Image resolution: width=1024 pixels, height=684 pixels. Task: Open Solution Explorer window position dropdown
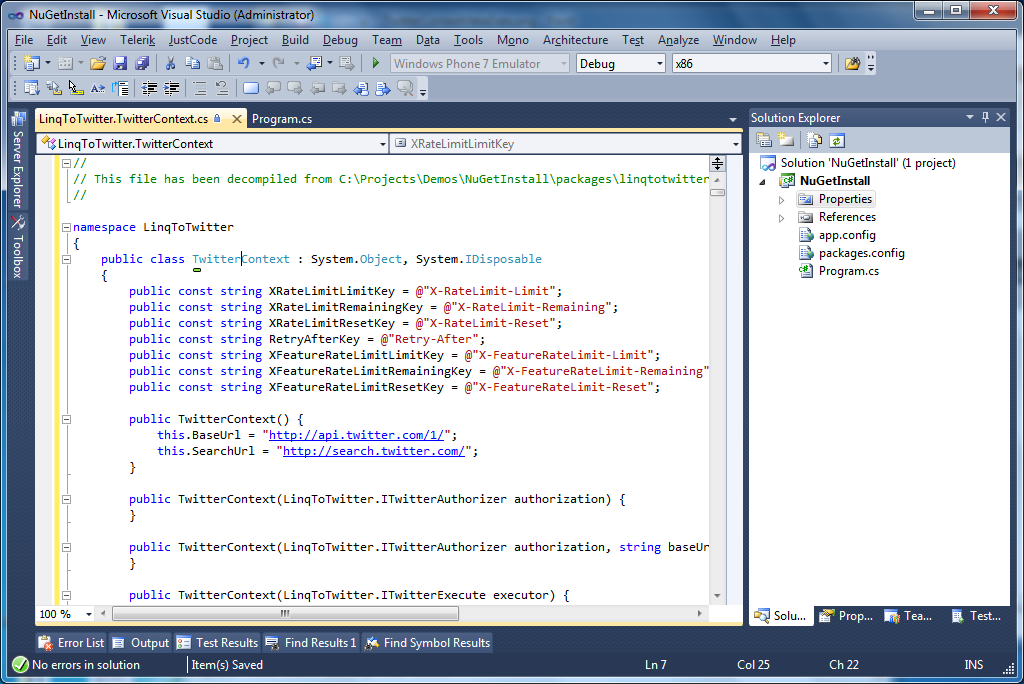(x=970, y=117)
